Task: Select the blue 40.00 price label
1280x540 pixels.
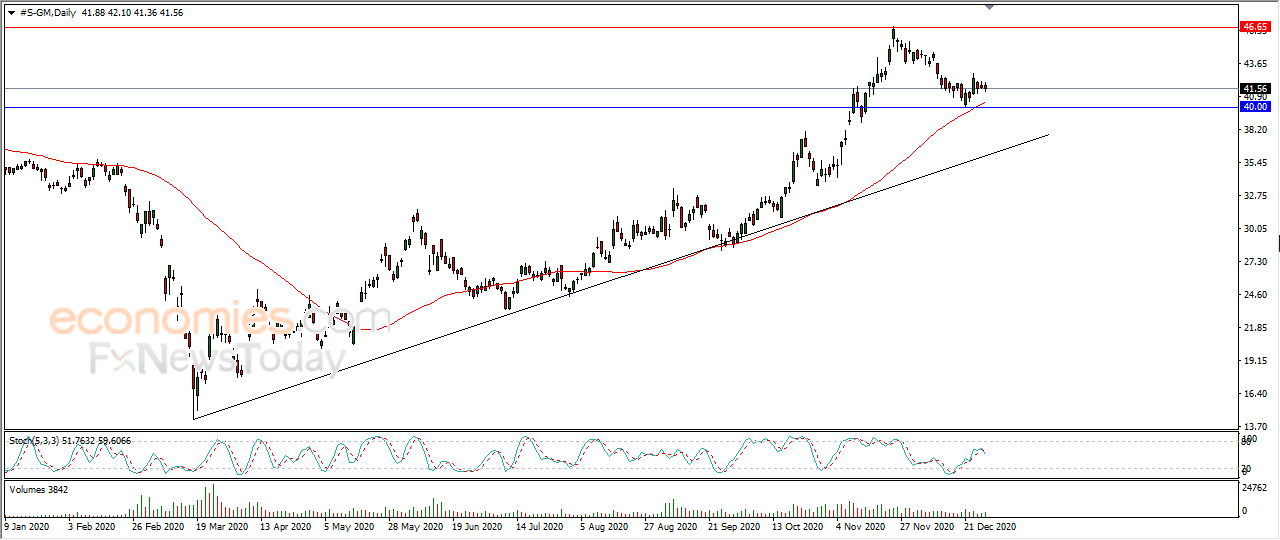Action: [1254, 106]
